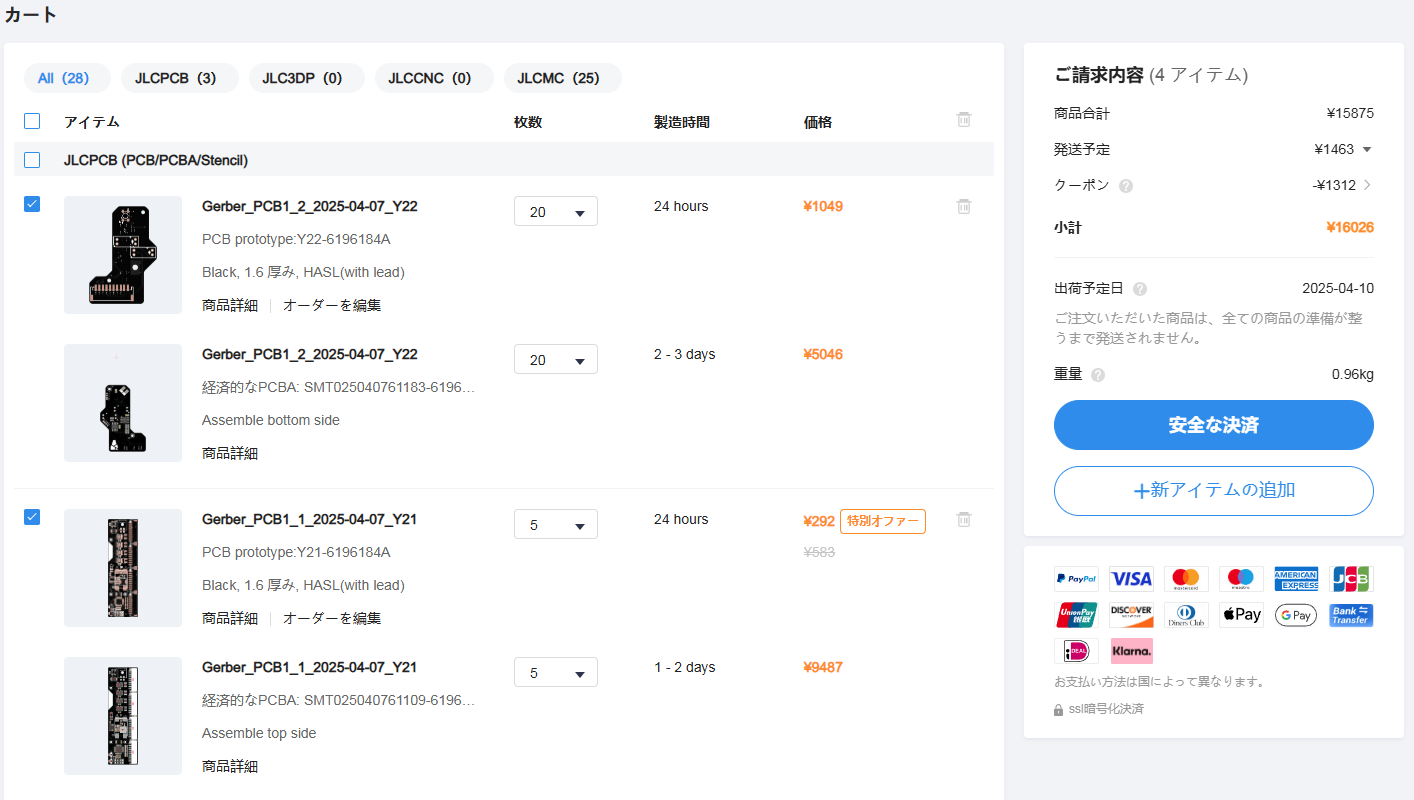Delete the Y21 PCB prototype via its trash icon
Image resolution: width=1414 pixels, height=800 pixels.
click(x=964, y=519)
